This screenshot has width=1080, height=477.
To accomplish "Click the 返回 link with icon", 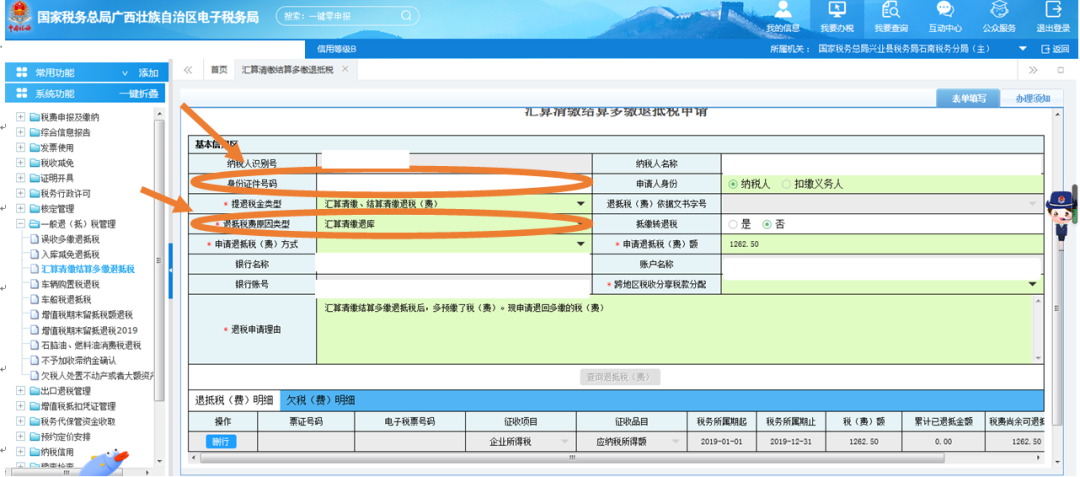I will click(1055, 49).
